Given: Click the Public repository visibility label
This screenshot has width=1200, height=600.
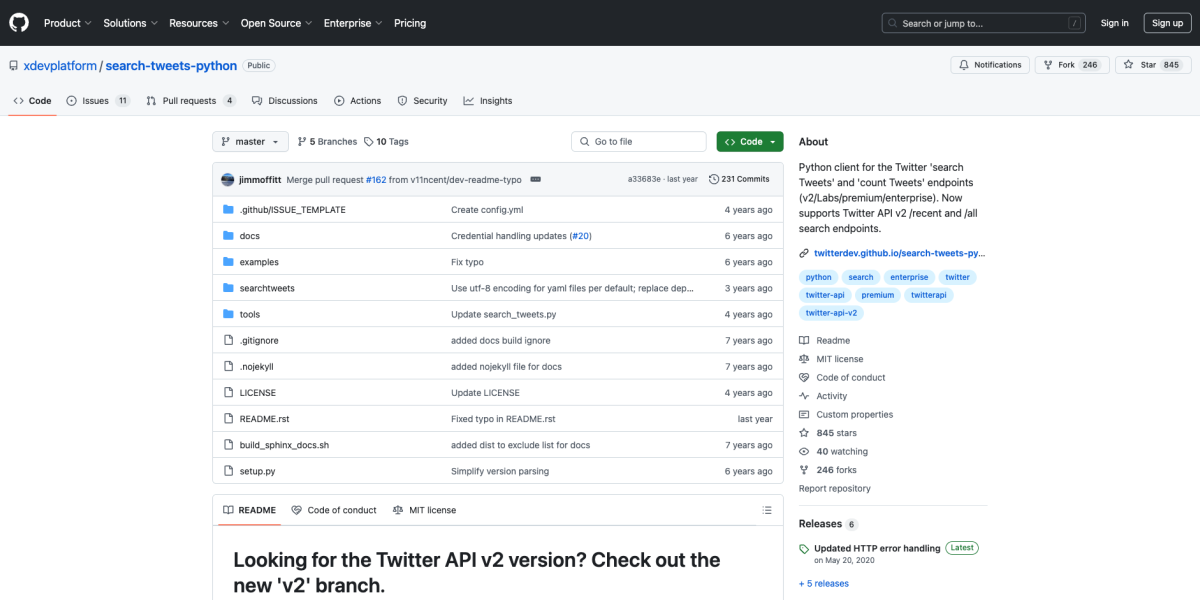Looking at the screenshot, I should (x=257, y=65).
